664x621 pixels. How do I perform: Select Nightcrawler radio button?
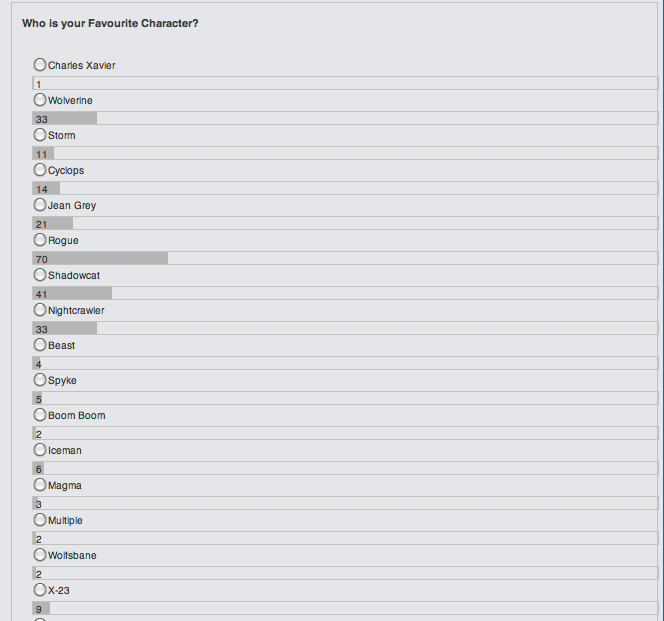click(40, 310)
